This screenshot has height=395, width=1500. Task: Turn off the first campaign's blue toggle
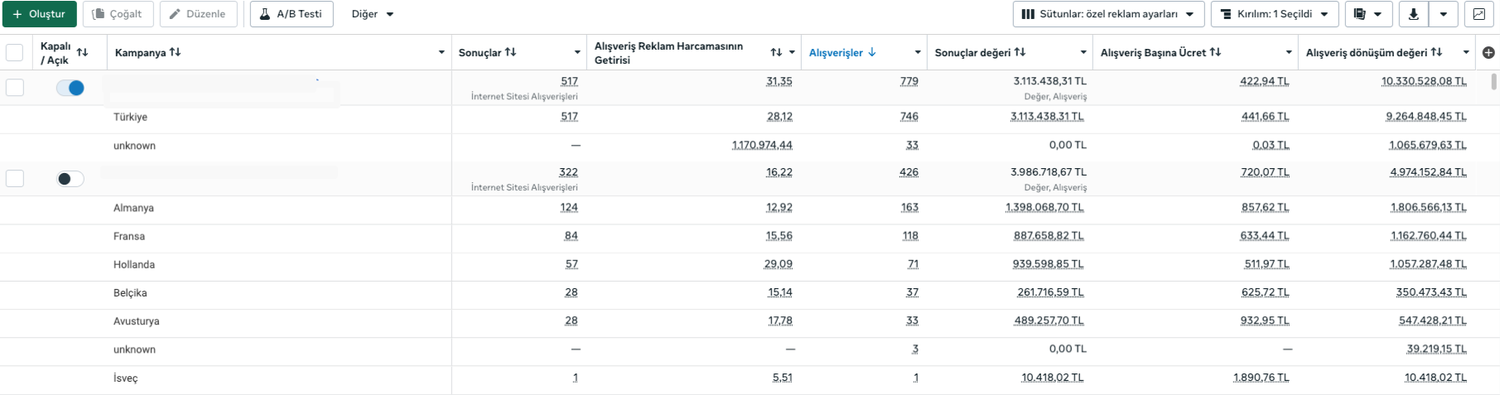pyautogui.click(x=70, y=88)
